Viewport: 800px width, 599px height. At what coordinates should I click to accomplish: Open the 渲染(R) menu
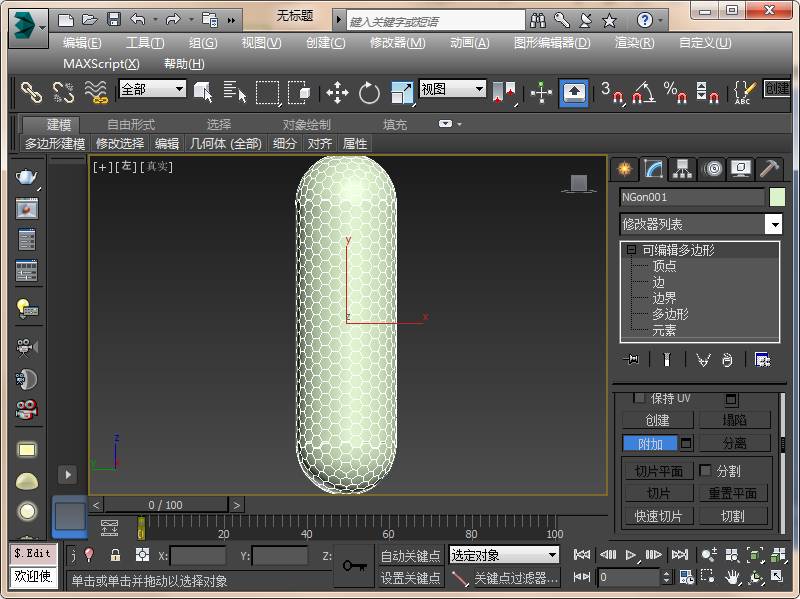(x=634, y=43)
